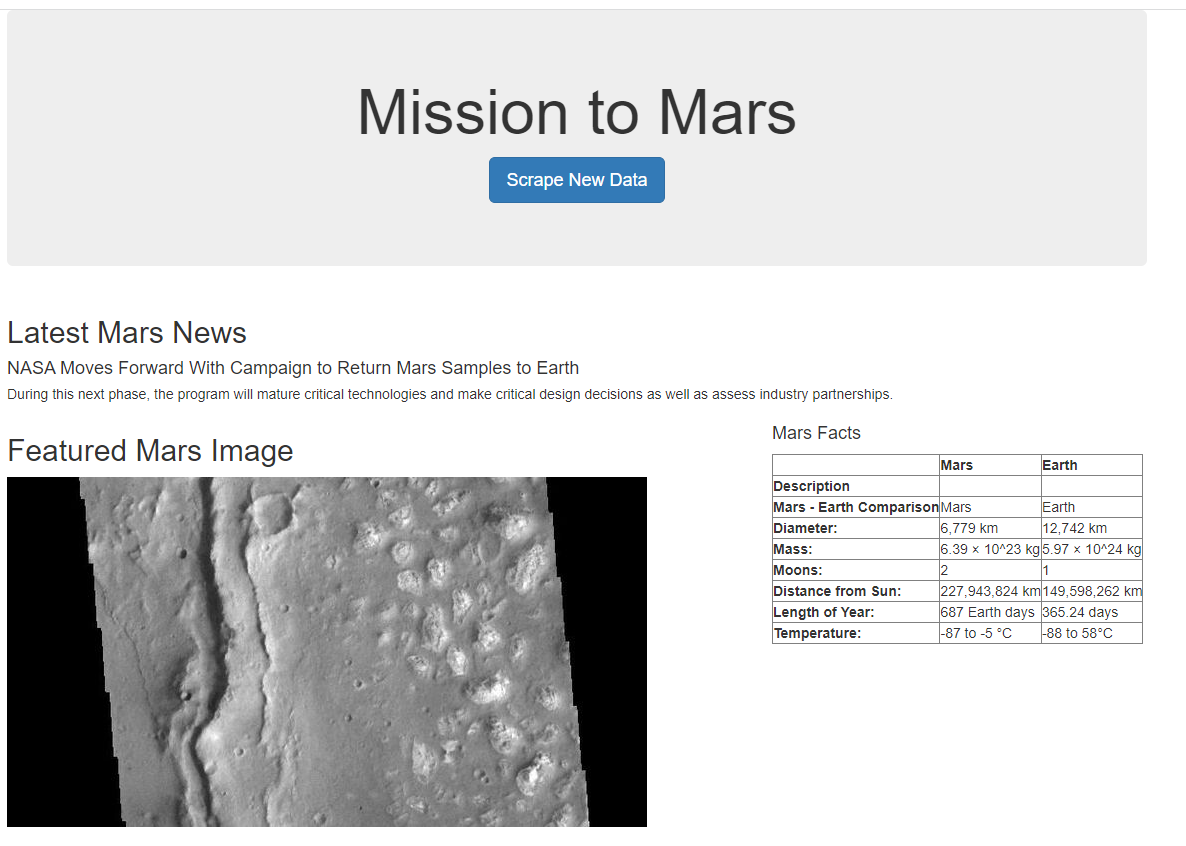Select the Moons row label

click(799, 569)
